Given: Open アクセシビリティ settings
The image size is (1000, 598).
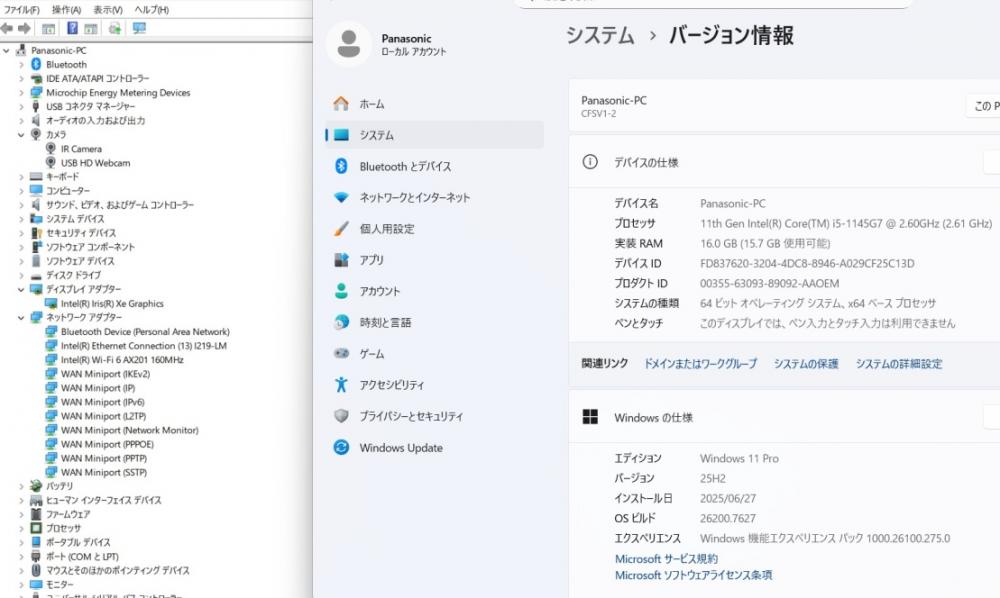Looking at the screenshot, I should (434, 385).
